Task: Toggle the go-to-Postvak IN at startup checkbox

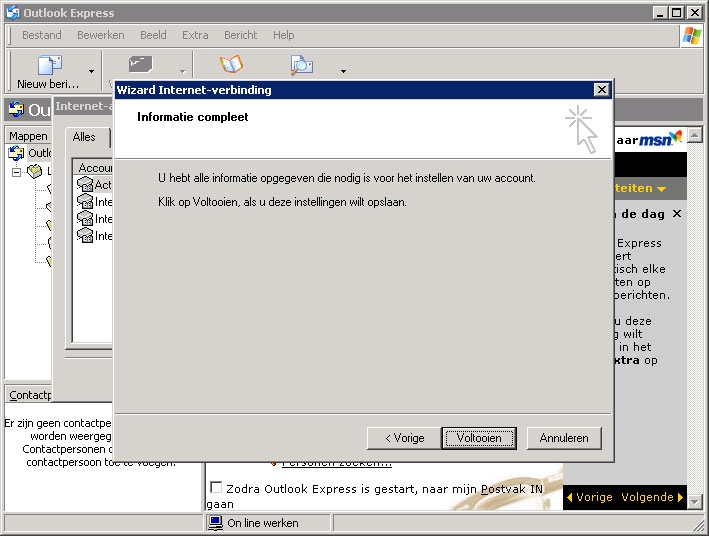Action: [217, 488]
